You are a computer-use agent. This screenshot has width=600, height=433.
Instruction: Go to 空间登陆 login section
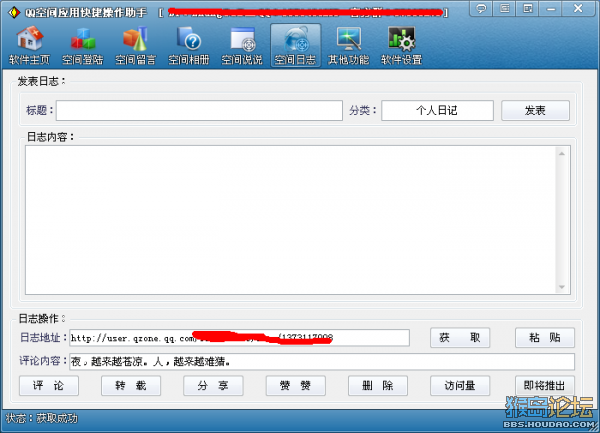click(x=82, y=45)
